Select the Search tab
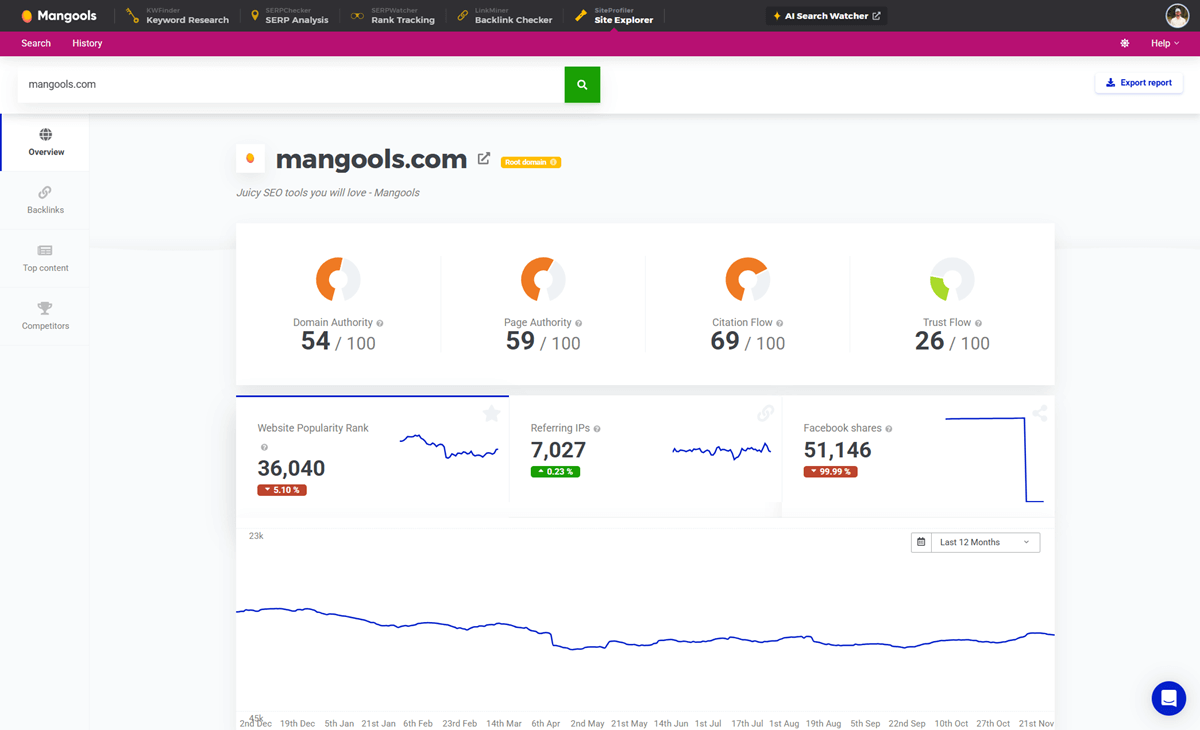This screenshot has width=1200, height=730. [x=36, y=43]
